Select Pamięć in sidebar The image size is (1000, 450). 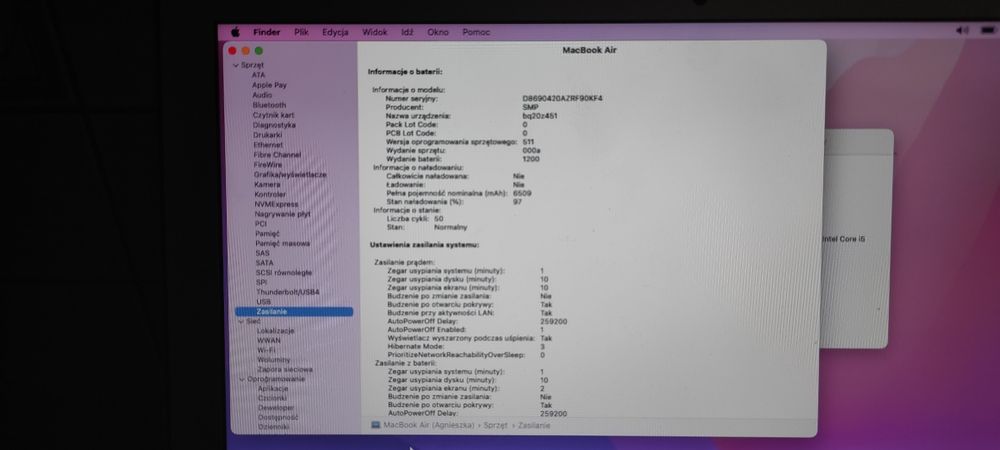(x=267, y=234)
